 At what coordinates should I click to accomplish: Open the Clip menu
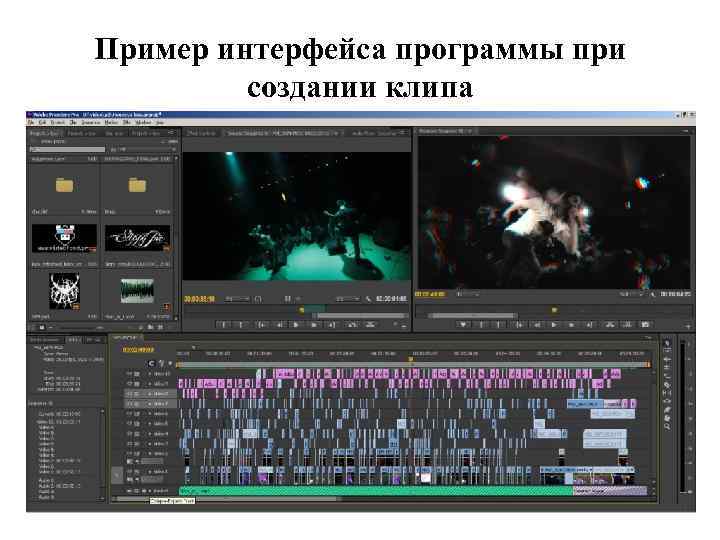(73, 123)
